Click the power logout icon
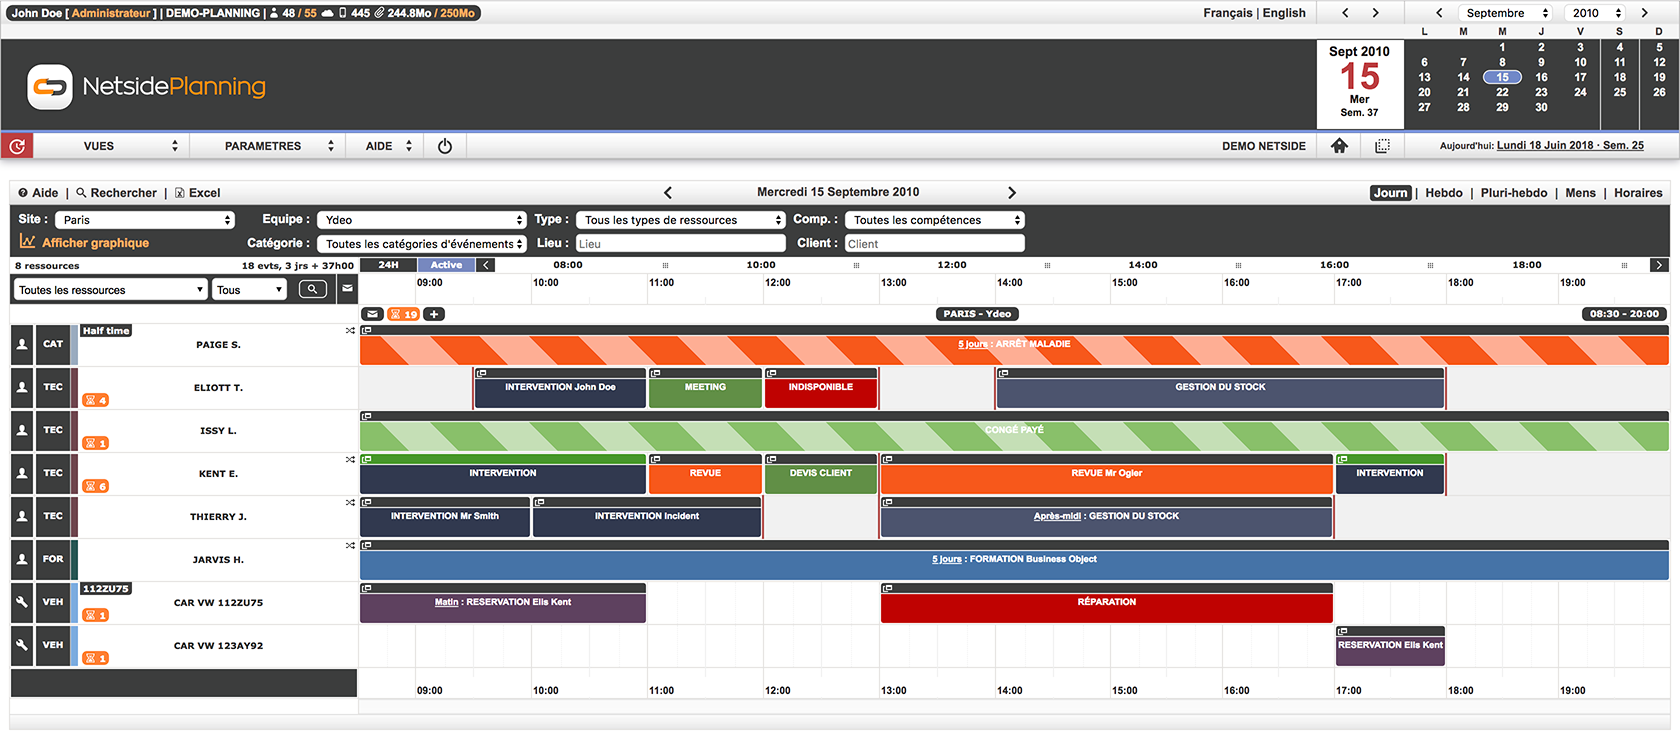1680x734 pixels. pyautogui.click(x=445, y=146)
